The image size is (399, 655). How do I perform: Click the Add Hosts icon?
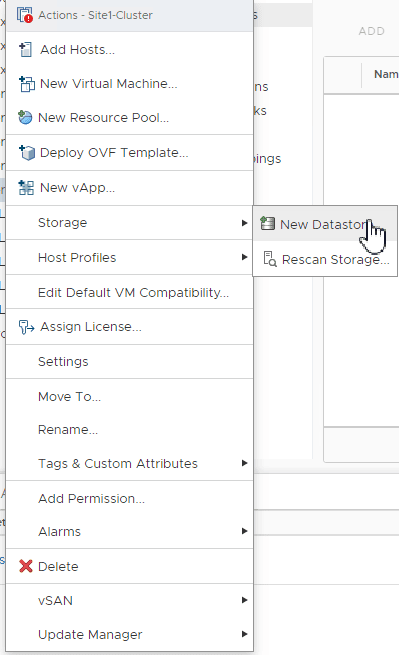click(25, 50)
